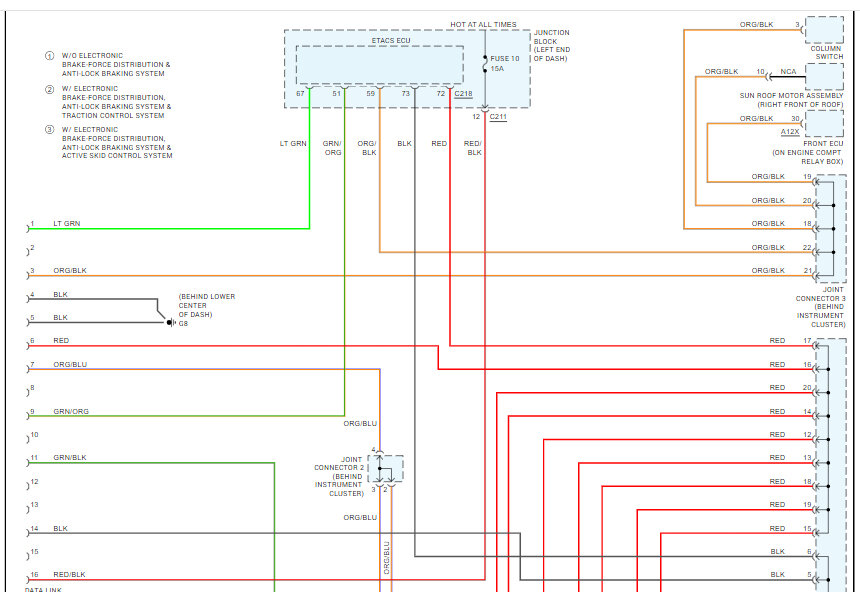Screen dimensions: 860x592
Task: Click RED/BLK label at data link pin 16
Action: point(69,575)
